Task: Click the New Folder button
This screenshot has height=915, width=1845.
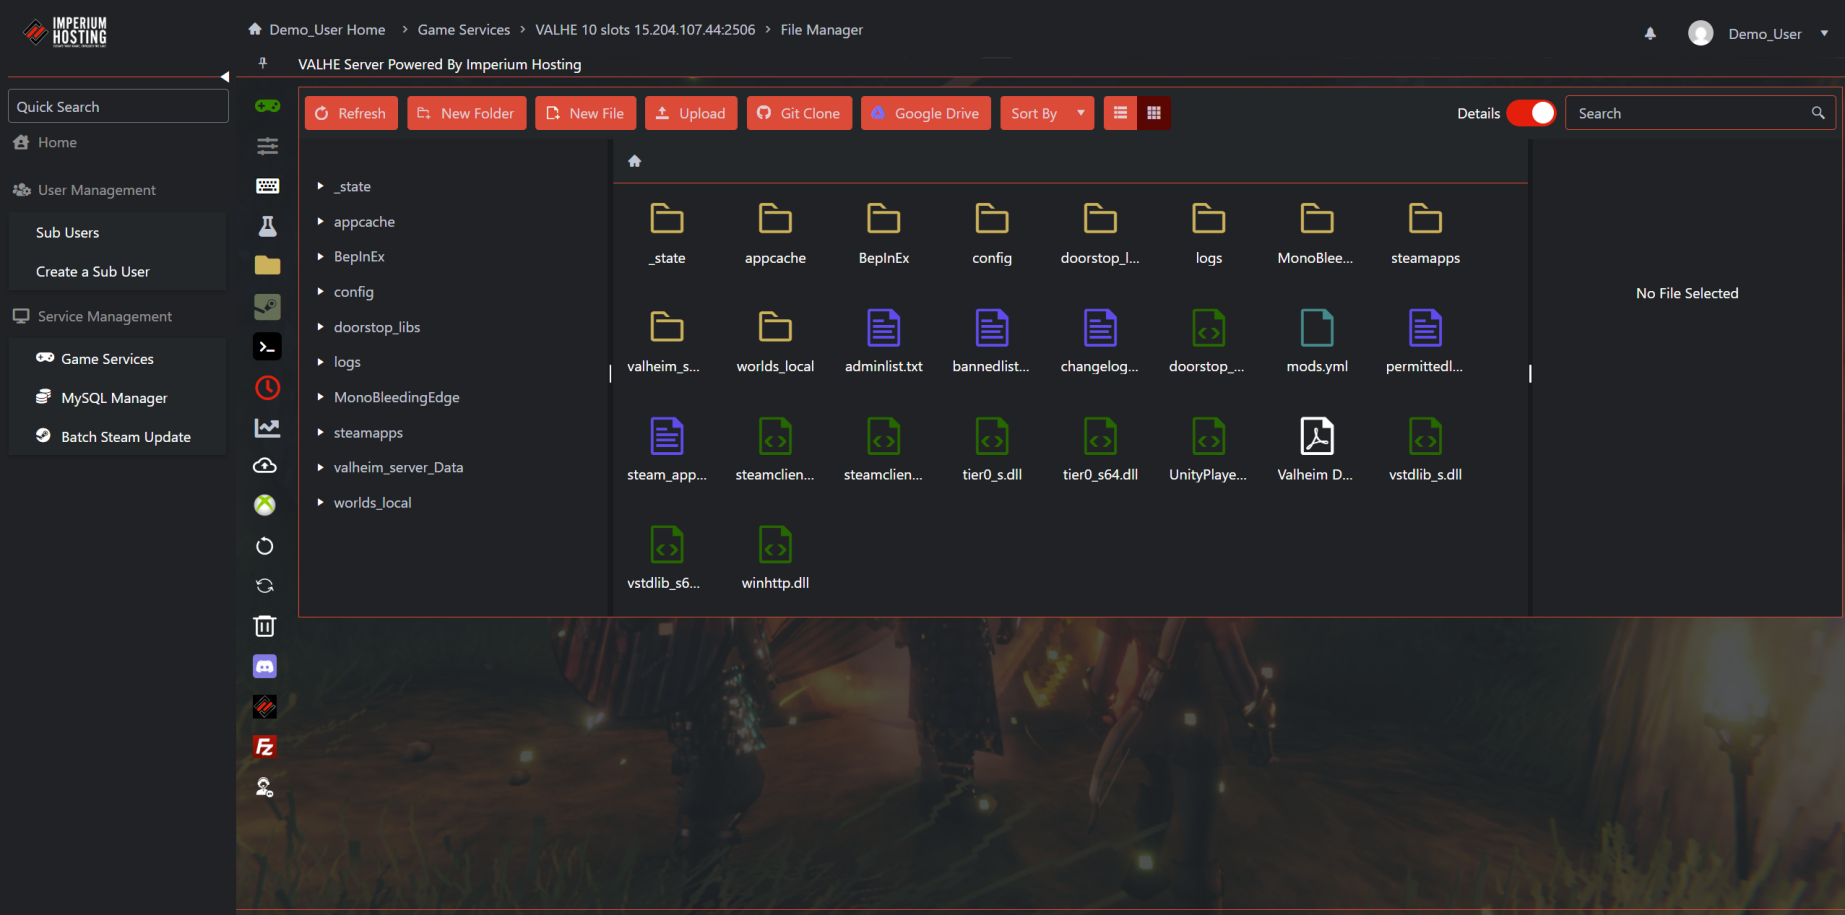Action: [x=466, y=113]
